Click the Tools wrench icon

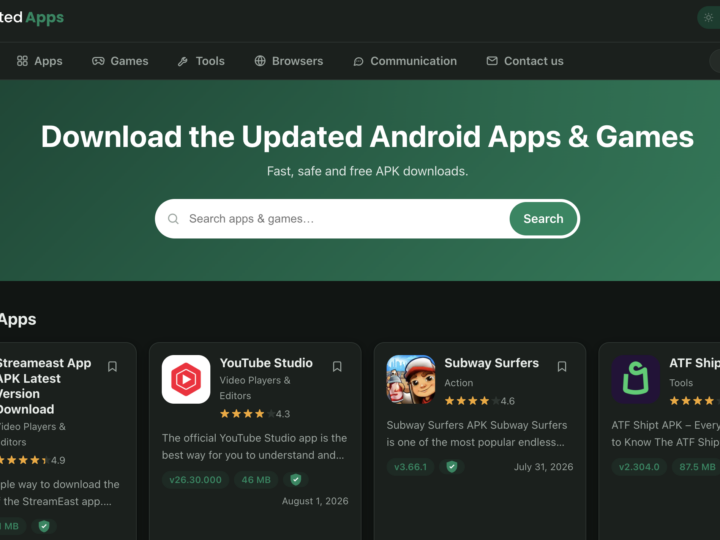pos(183,62)
